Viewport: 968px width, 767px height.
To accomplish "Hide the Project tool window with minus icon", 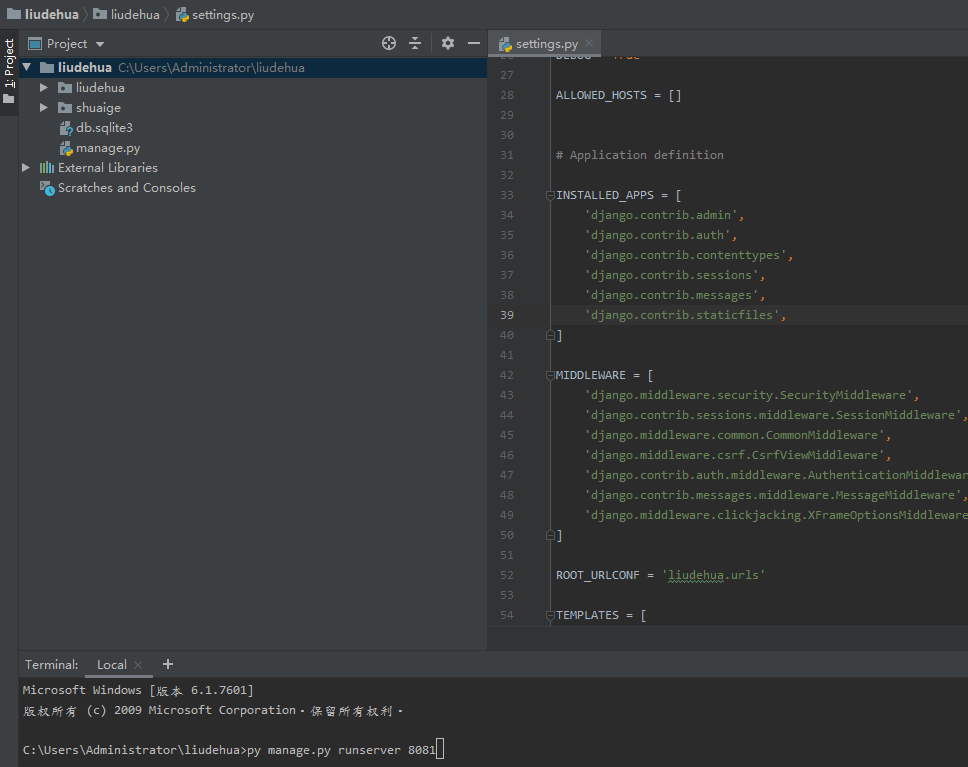I will point(474,43).
